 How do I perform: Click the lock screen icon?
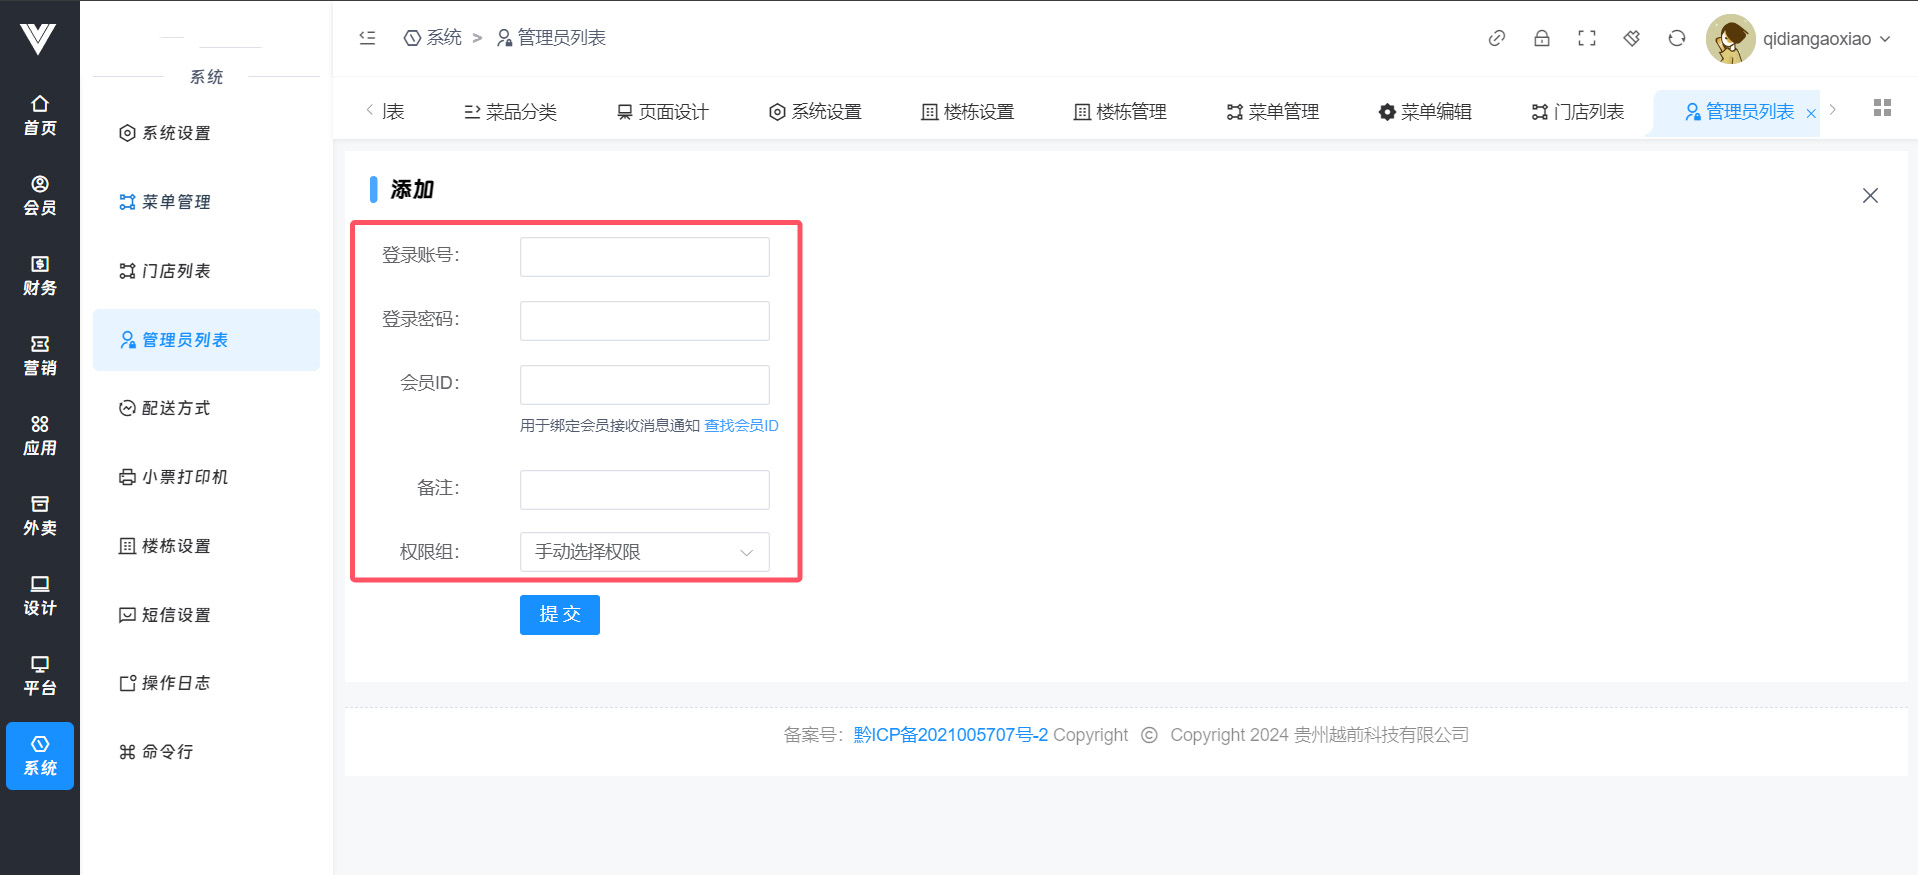[x=1541, y=38]
